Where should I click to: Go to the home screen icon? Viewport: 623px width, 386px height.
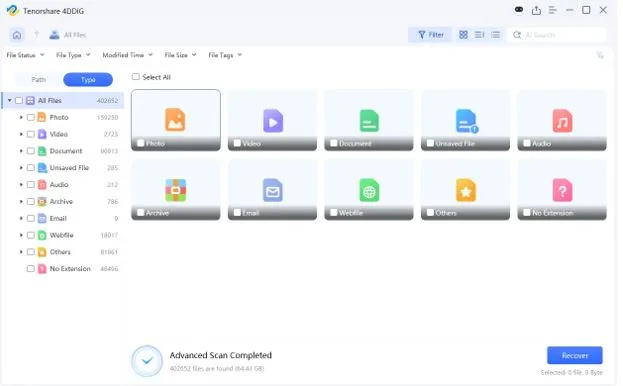(17, 35)
